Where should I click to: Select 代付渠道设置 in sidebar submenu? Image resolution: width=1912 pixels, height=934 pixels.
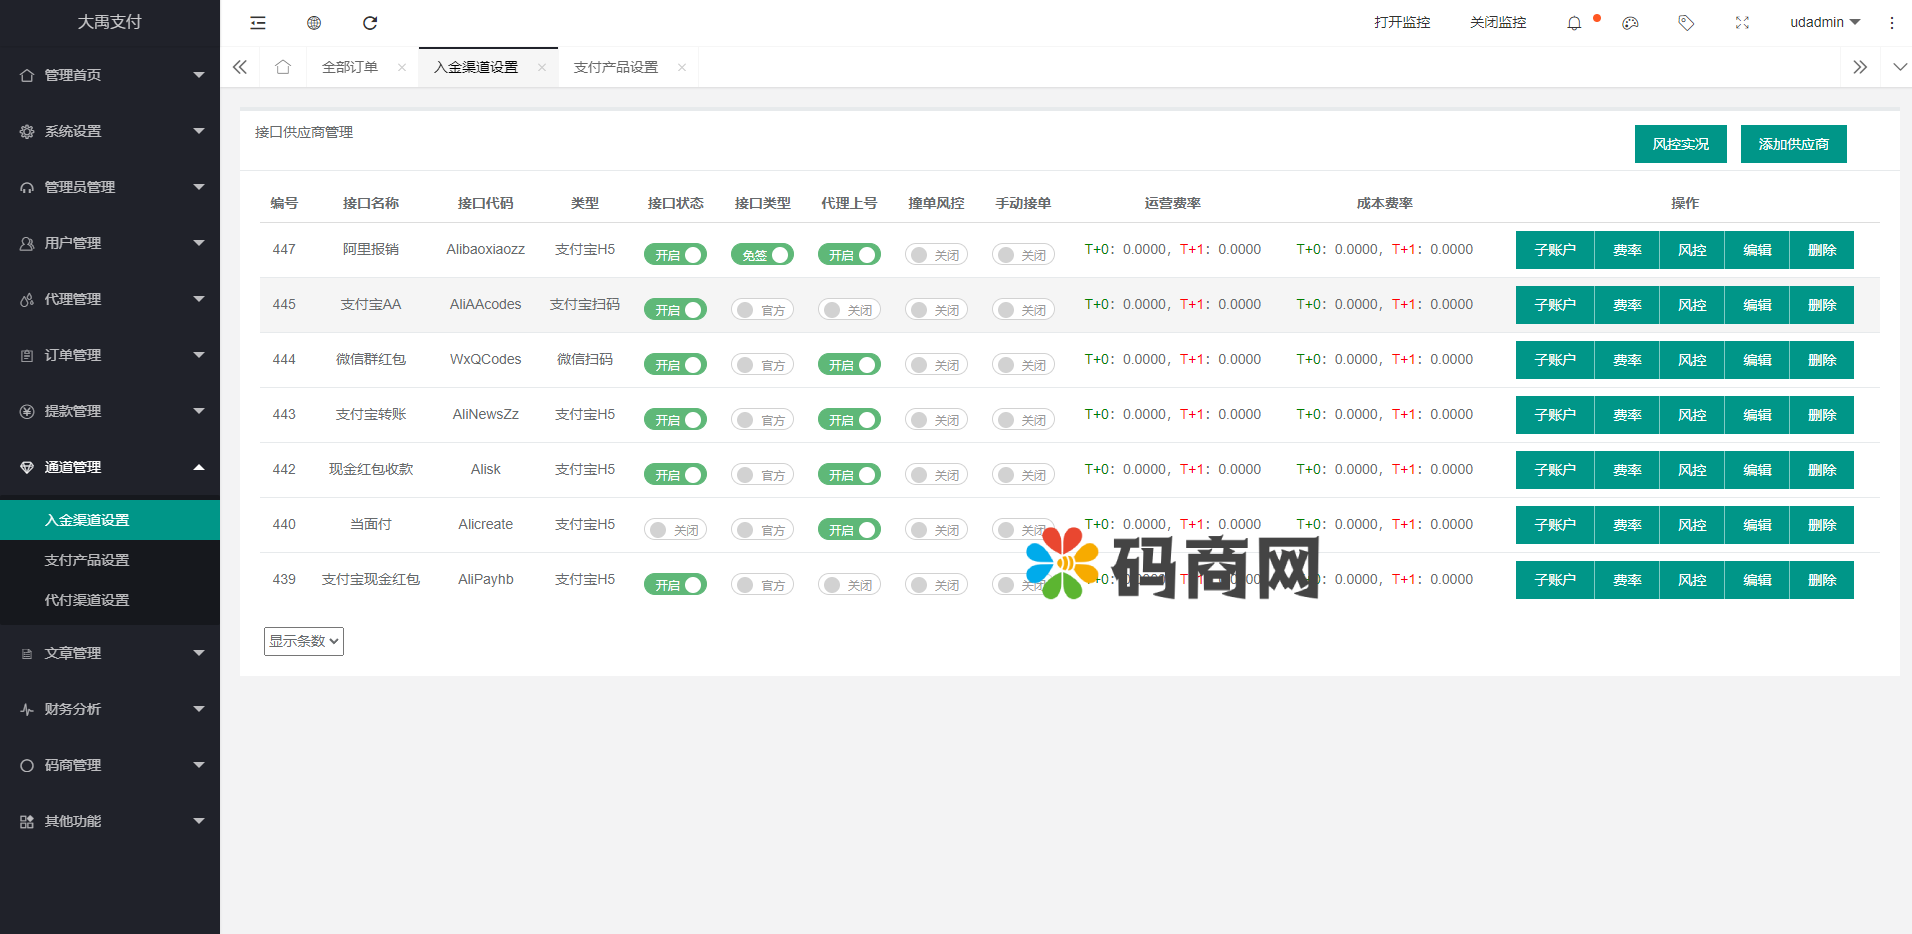pos(87,600)
